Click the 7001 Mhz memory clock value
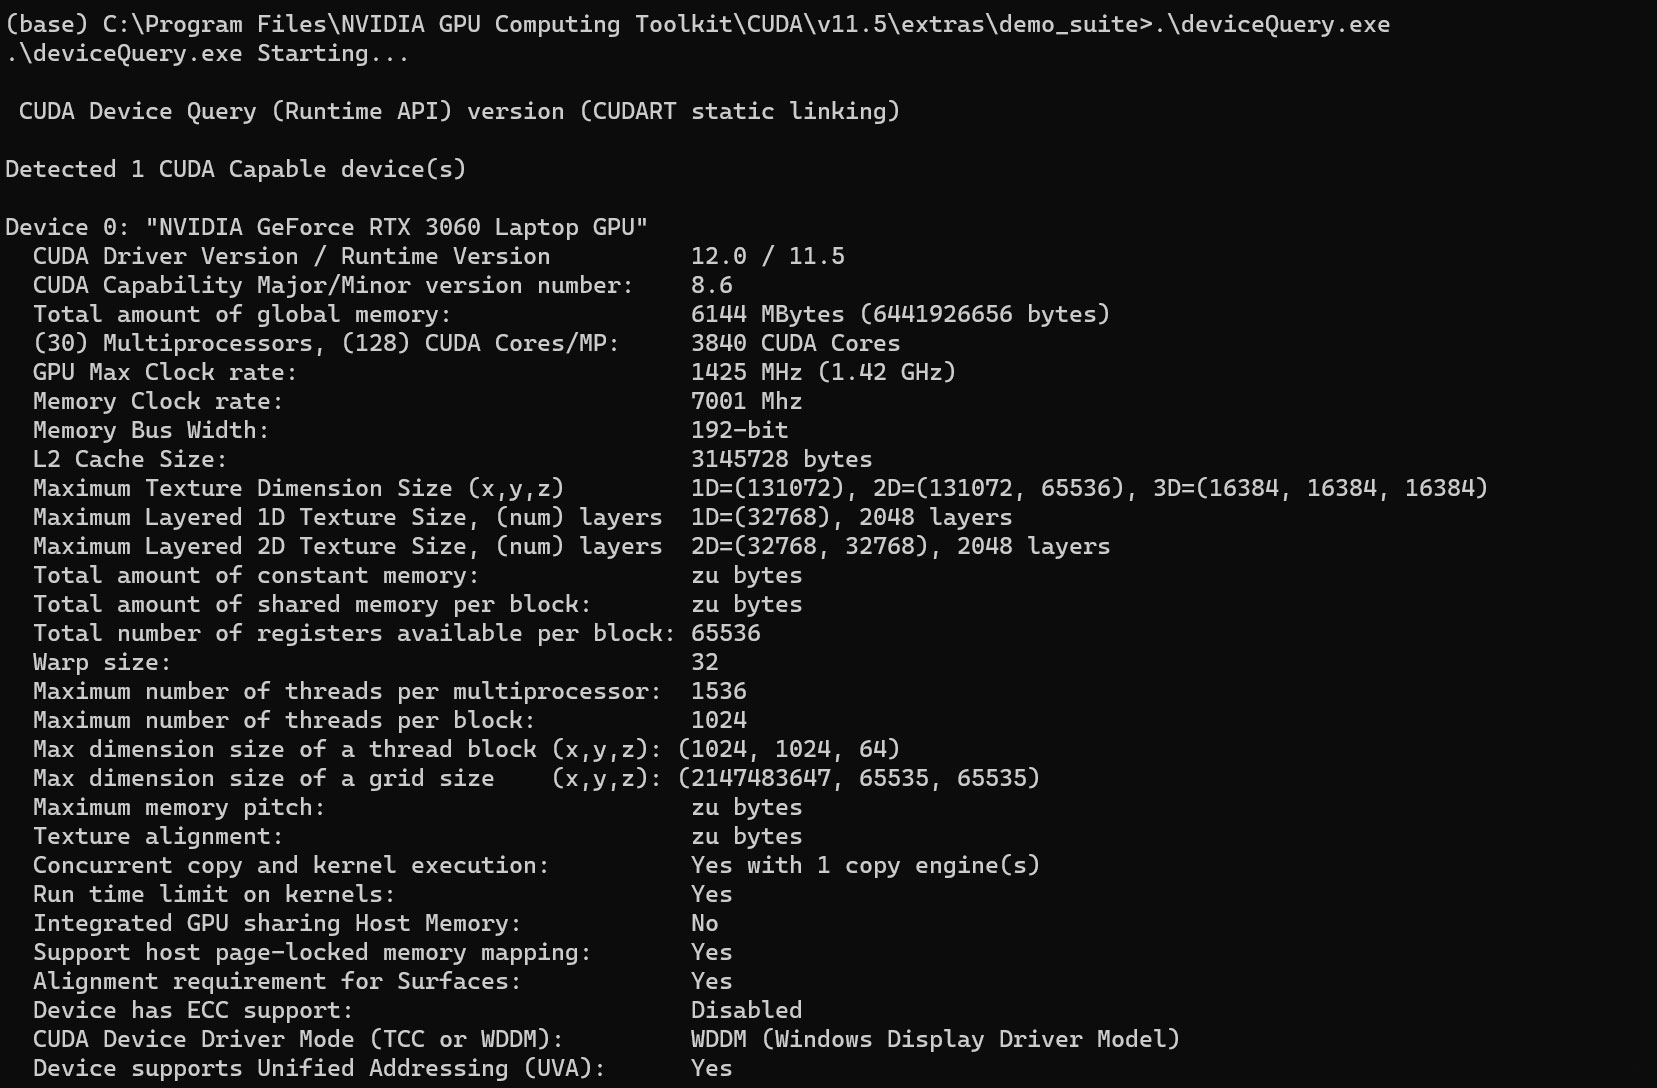The width and height of the screenshot is (1657, 1088). tap(746, 401)
